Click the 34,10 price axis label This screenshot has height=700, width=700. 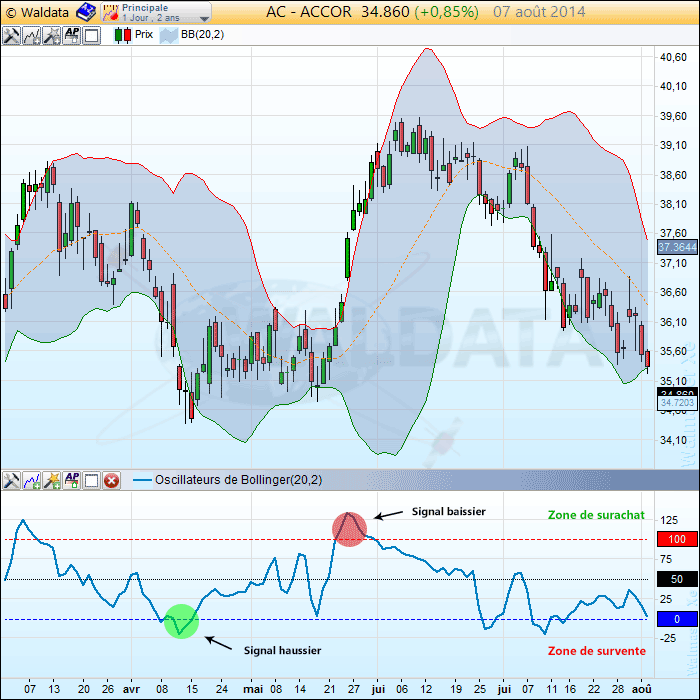[673, 440]
